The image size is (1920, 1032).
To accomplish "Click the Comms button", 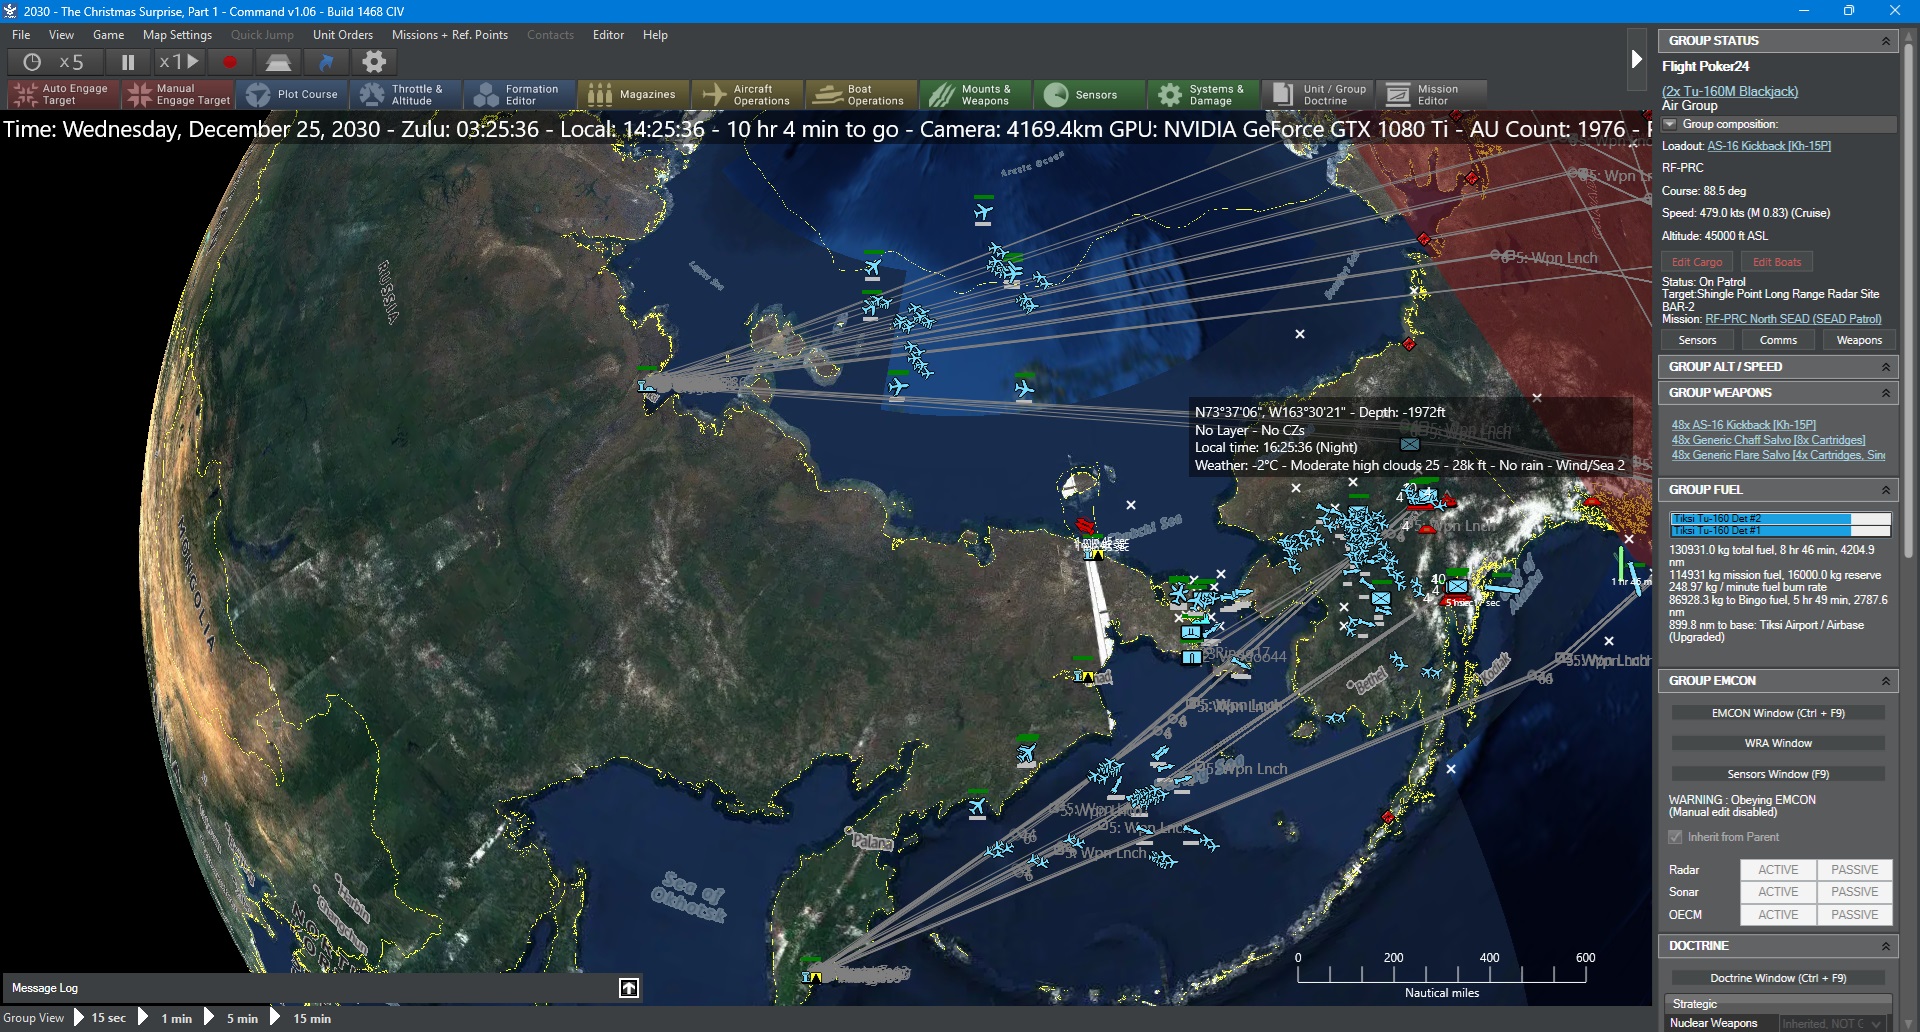I will tap(1779, 341).
